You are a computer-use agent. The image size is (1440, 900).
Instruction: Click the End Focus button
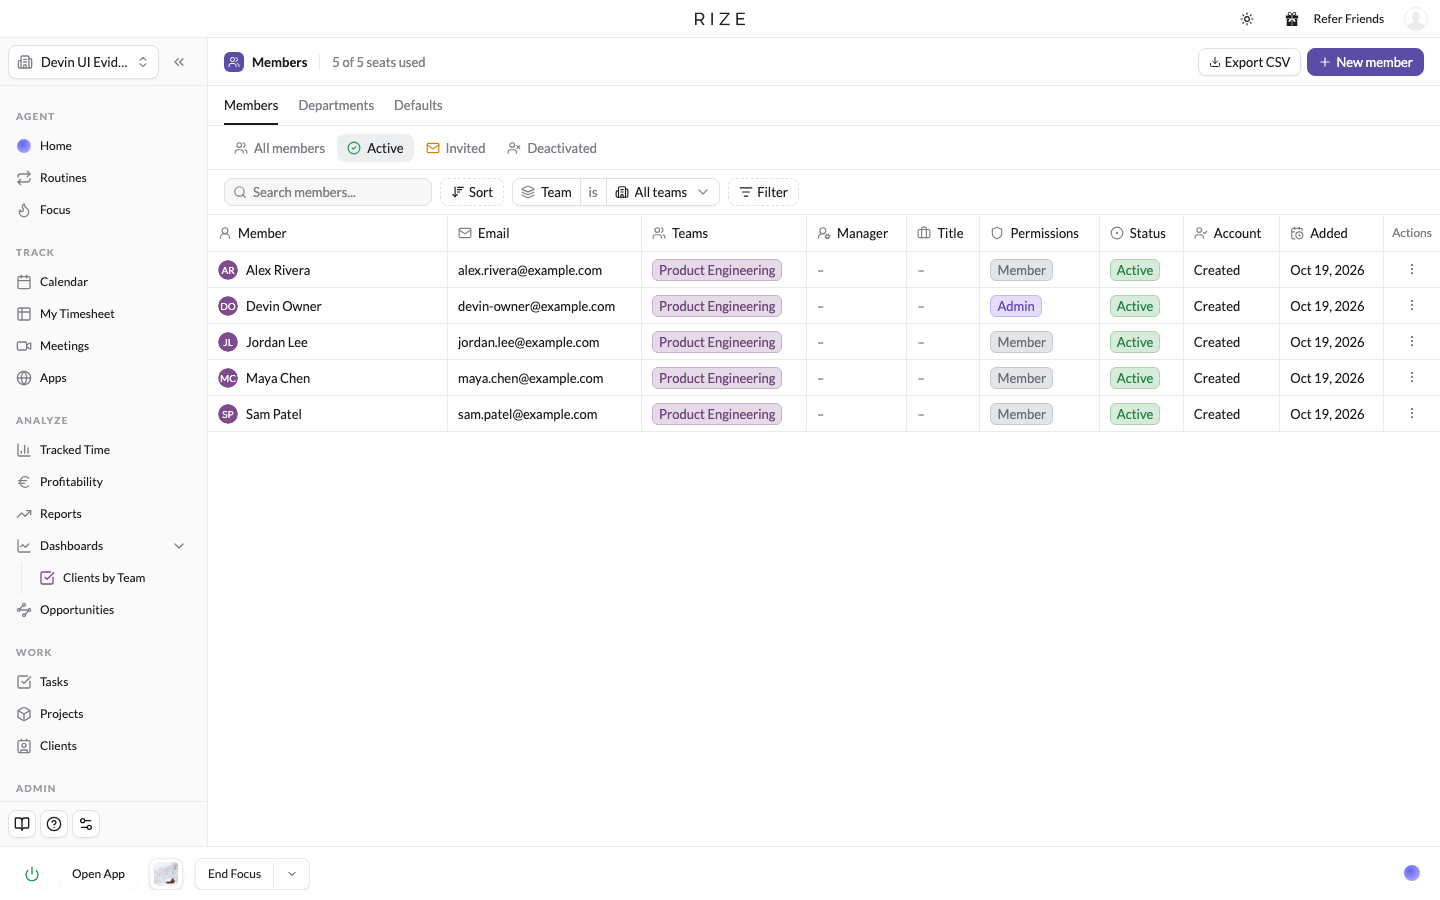coord(234,874)
